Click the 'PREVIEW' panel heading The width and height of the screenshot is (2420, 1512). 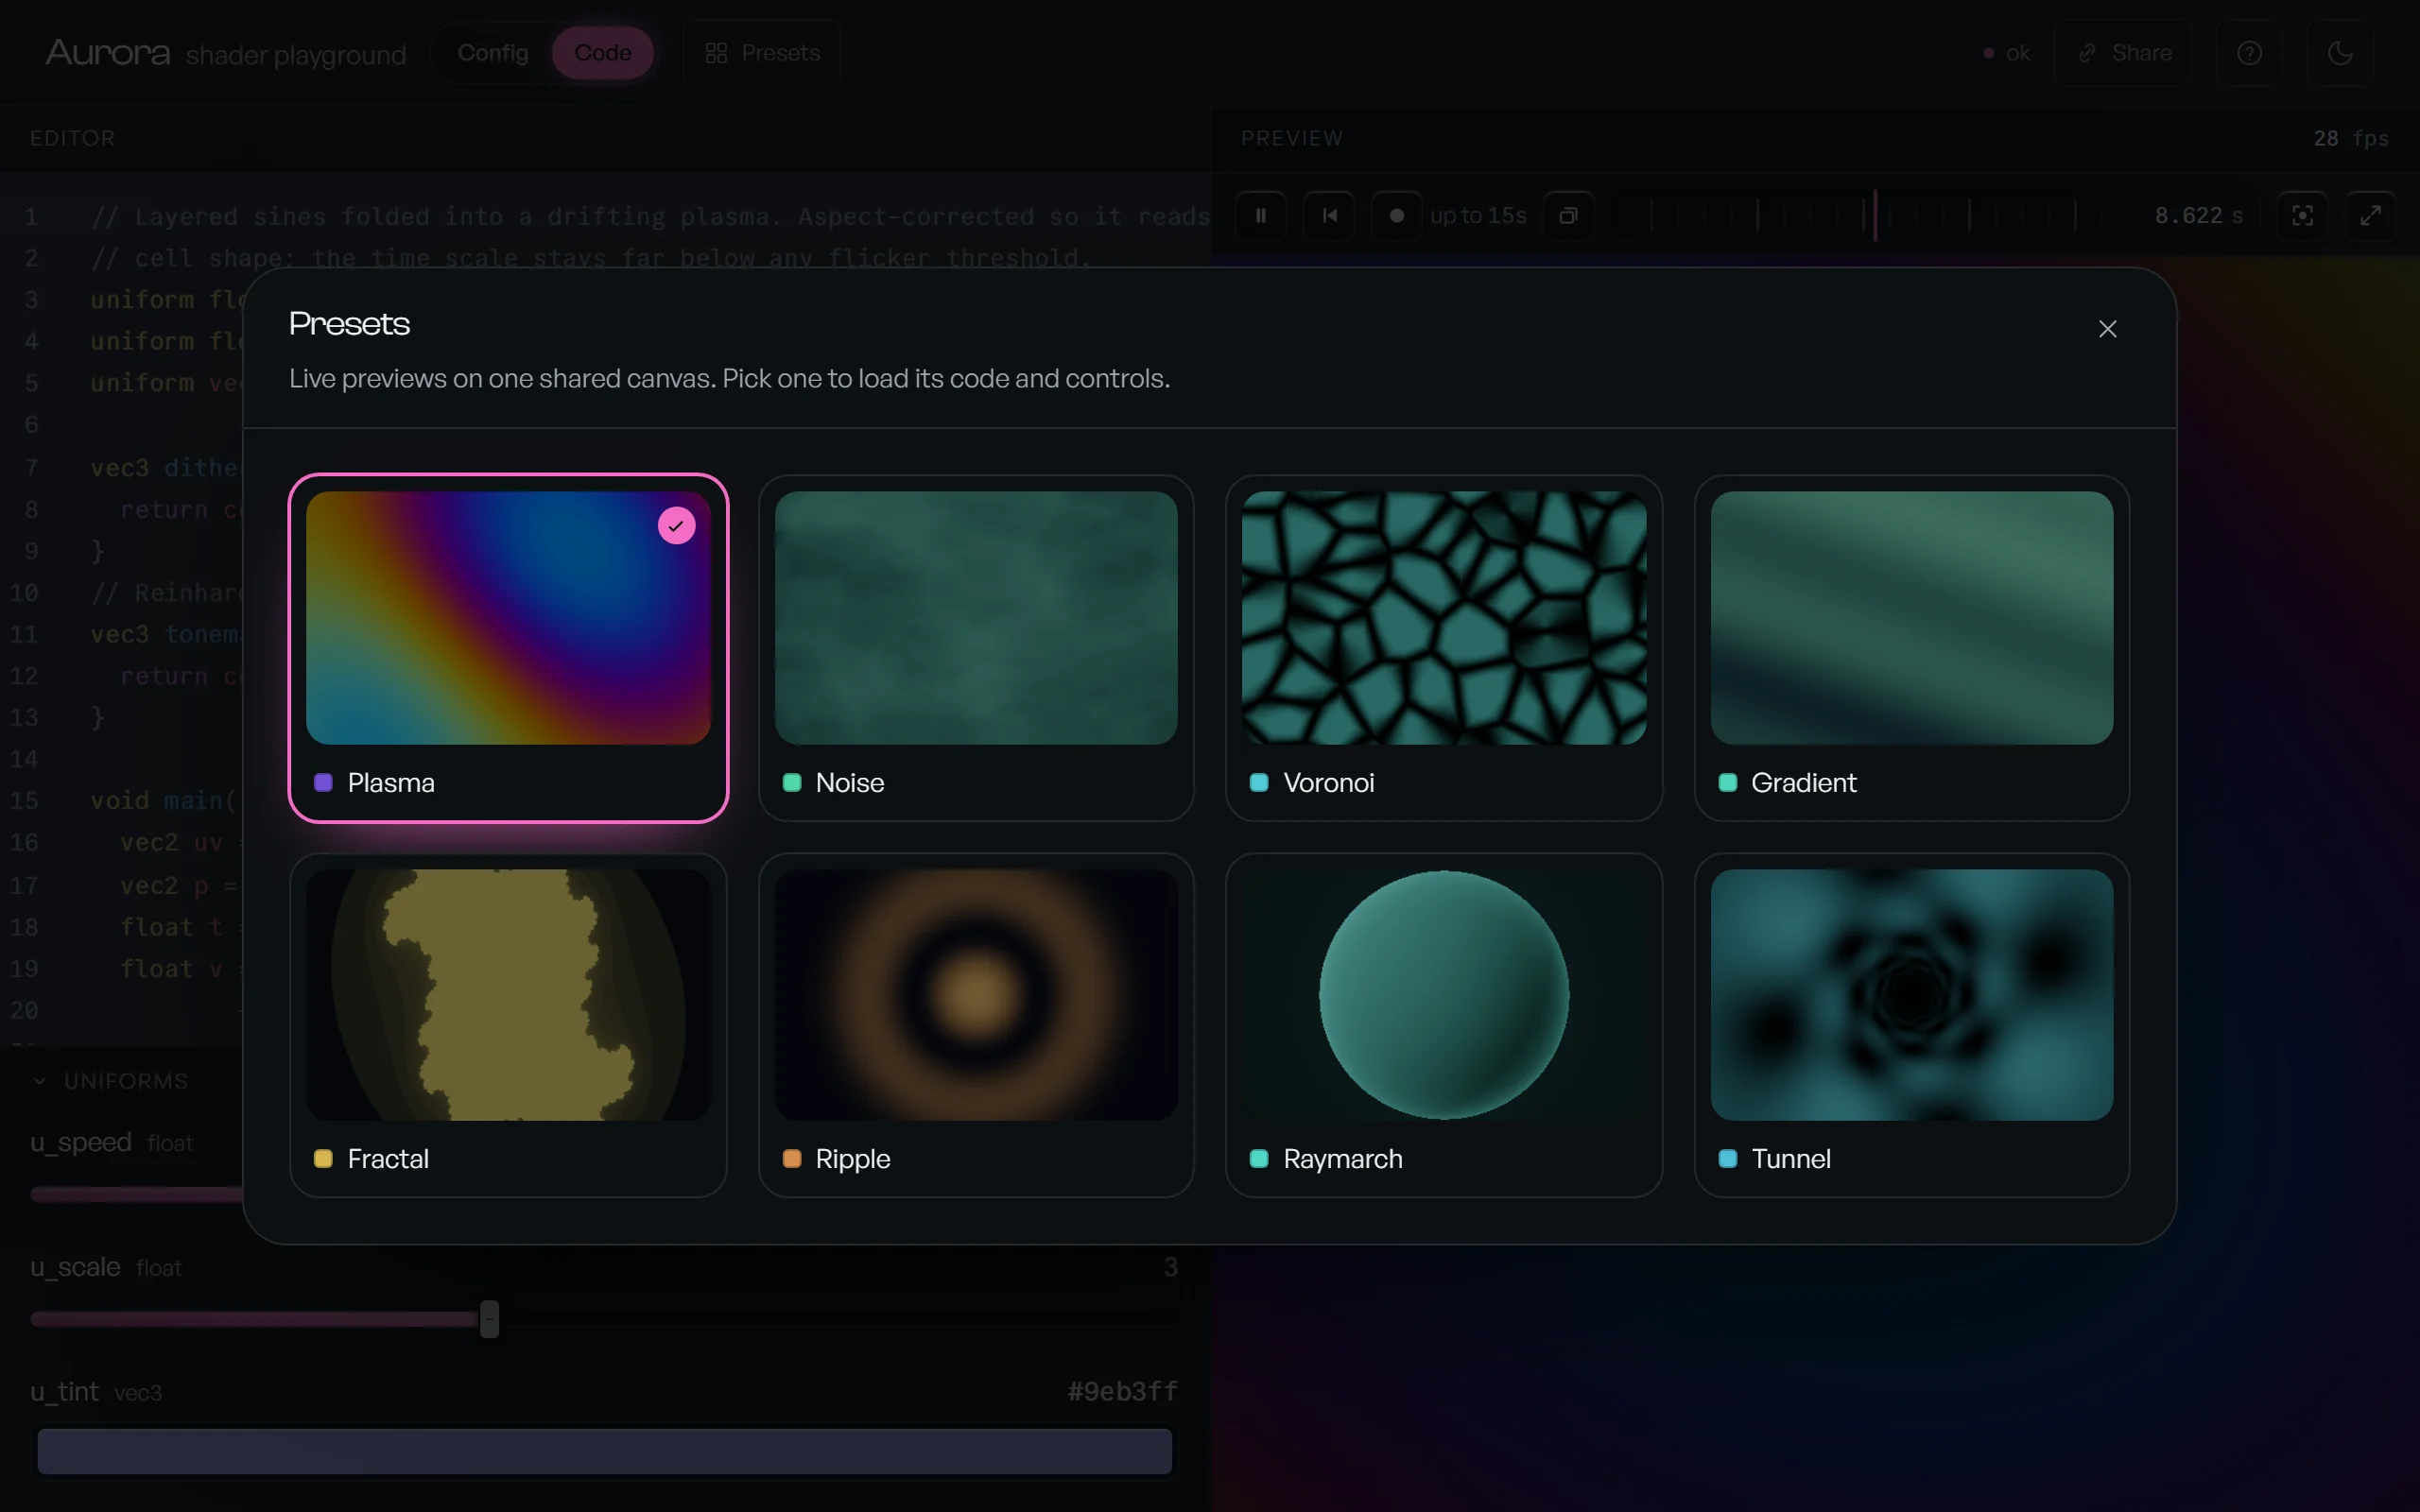point(1292,138)
